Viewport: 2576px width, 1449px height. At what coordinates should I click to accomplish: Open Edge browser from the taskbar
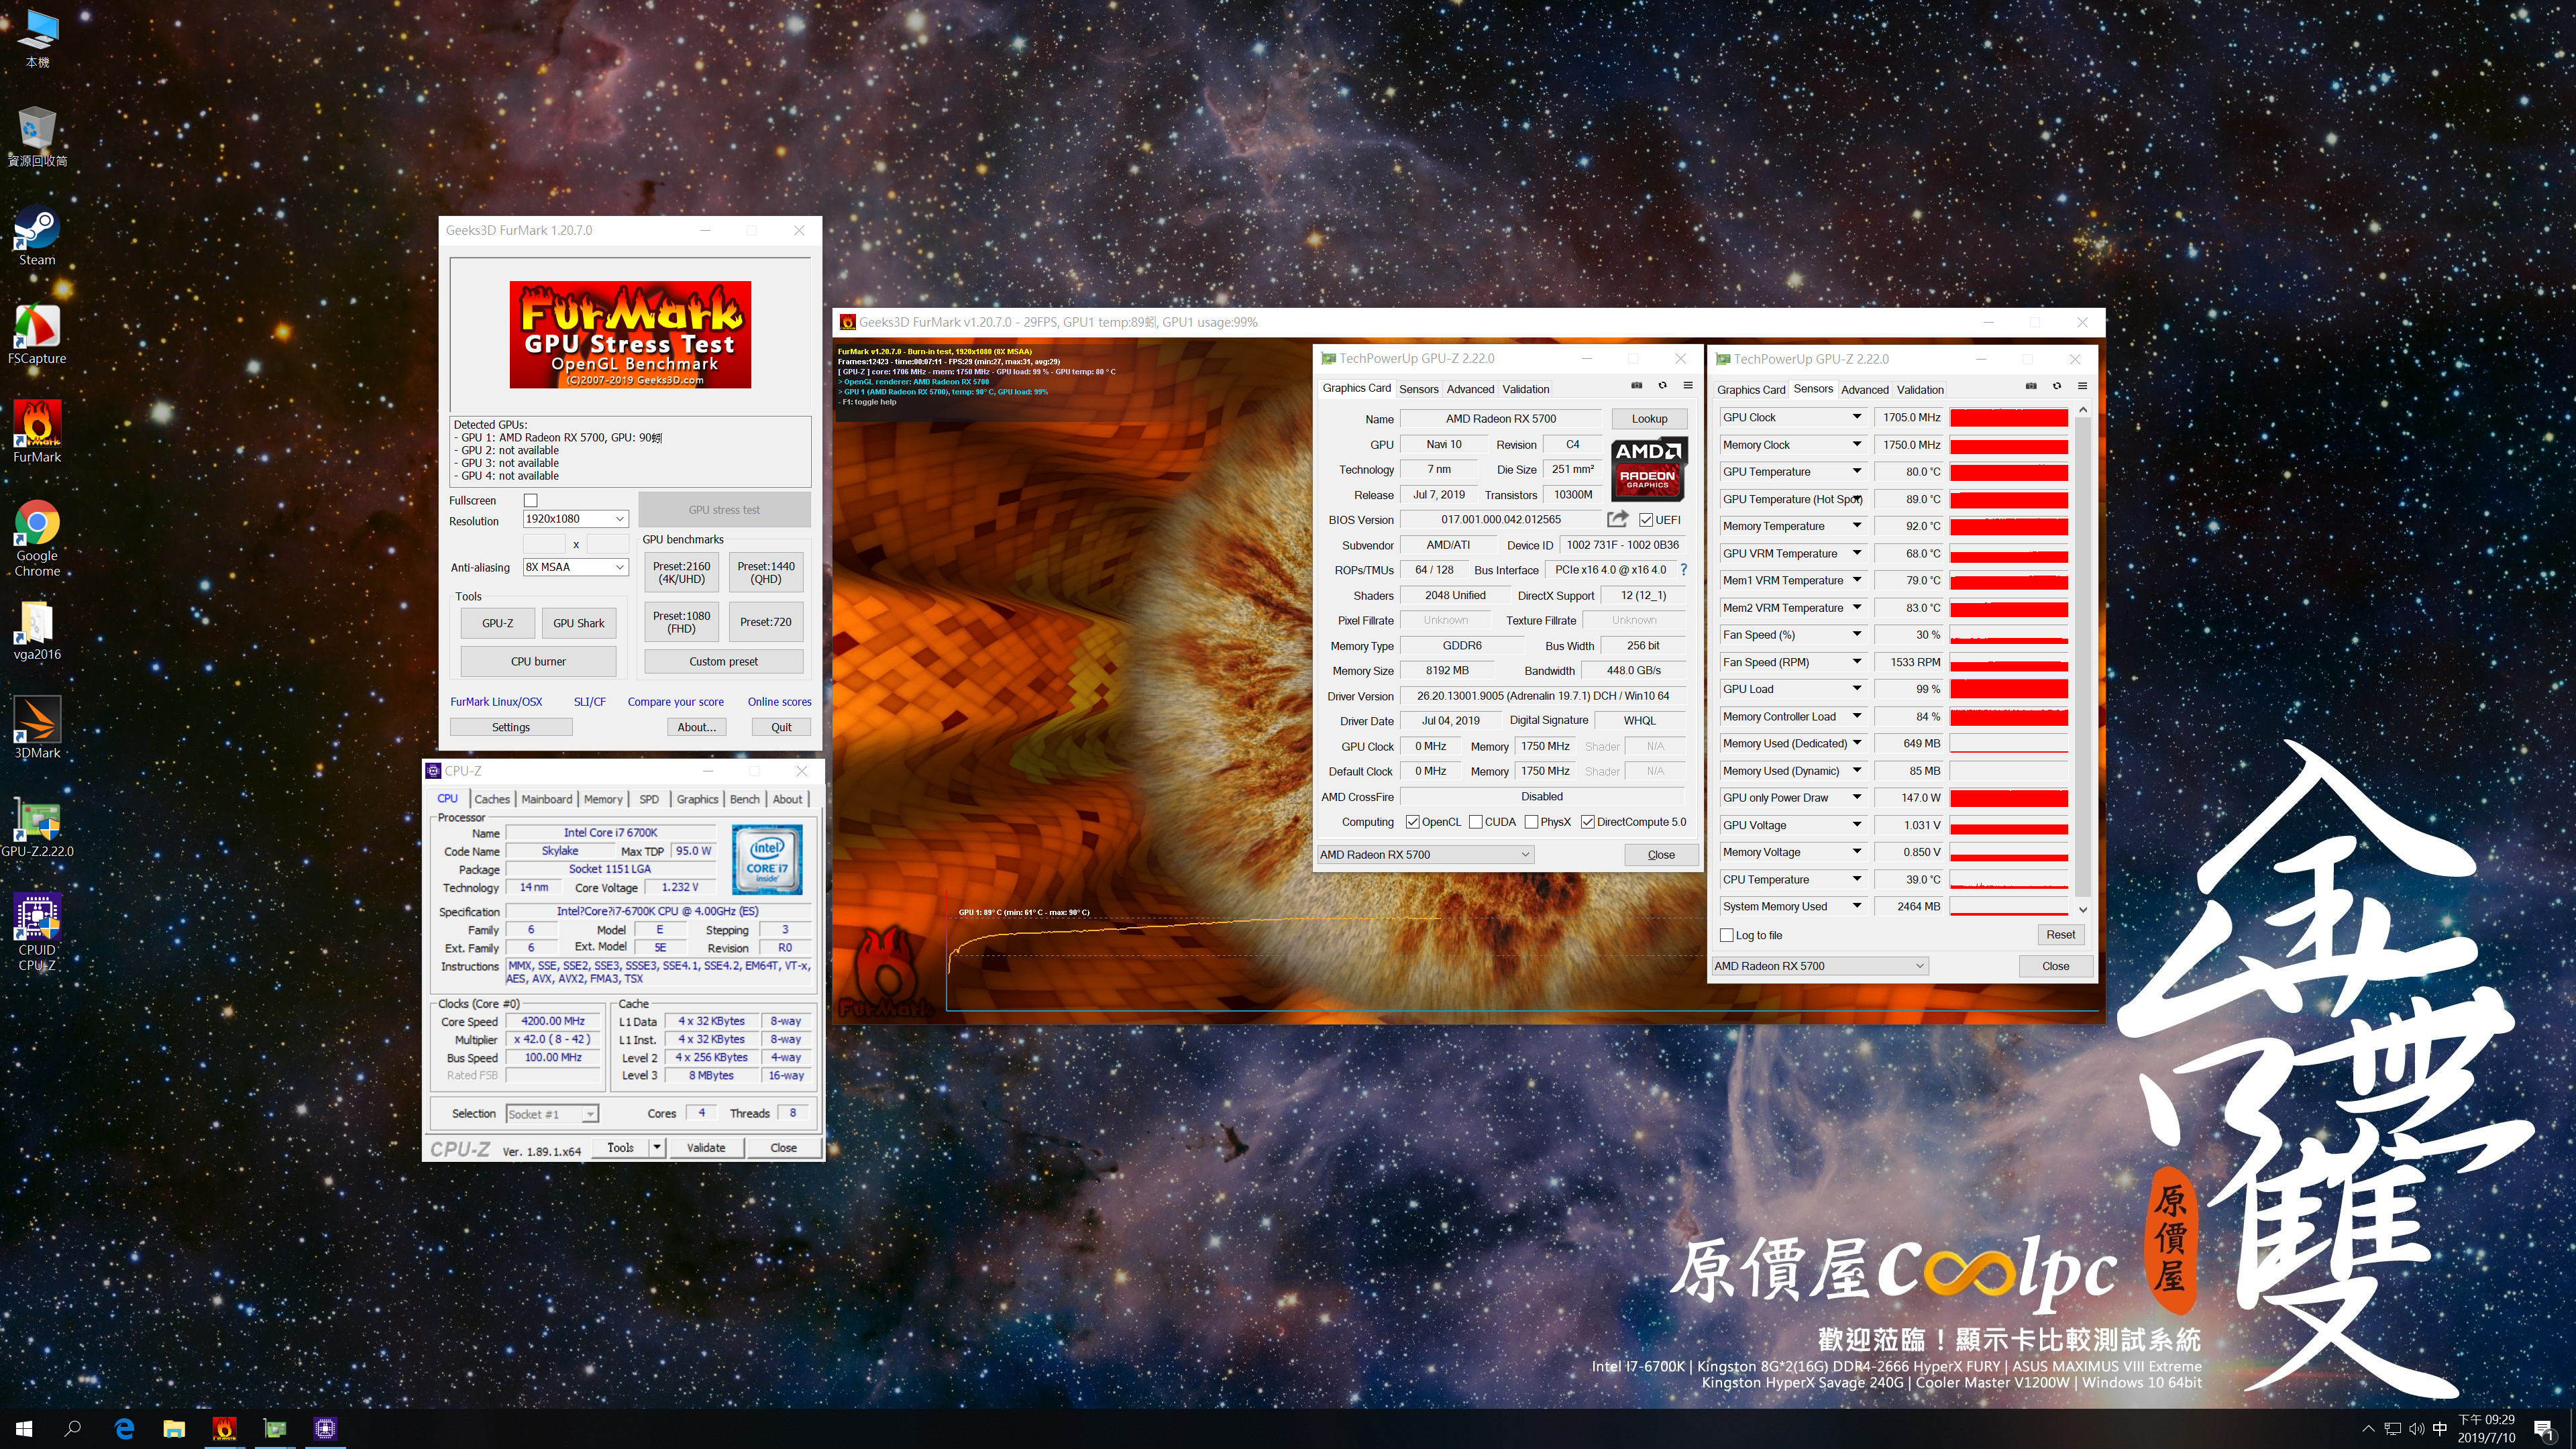pos(124,1428)
